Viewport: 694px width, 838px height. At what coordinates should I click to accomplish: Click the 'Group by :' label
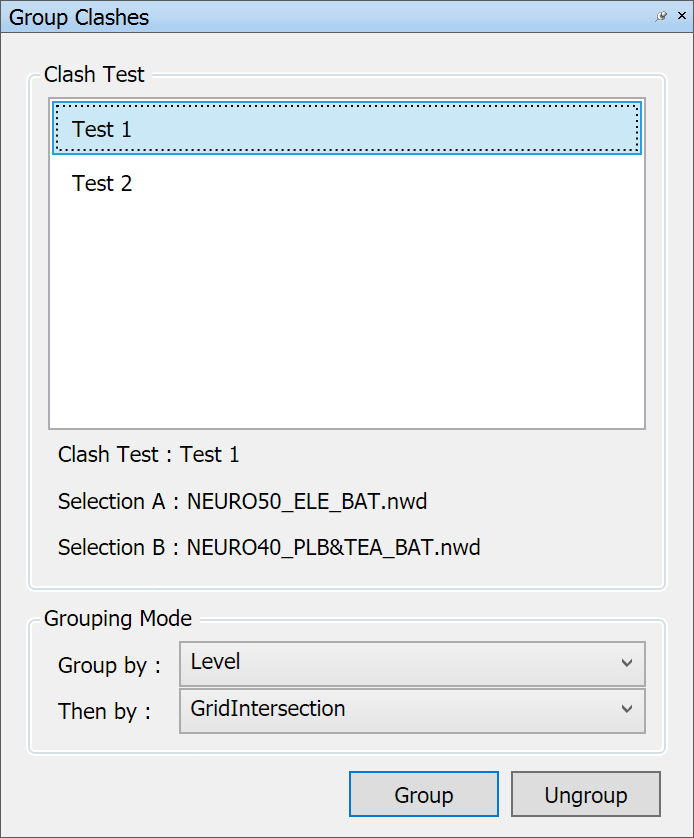coord(109,665)
